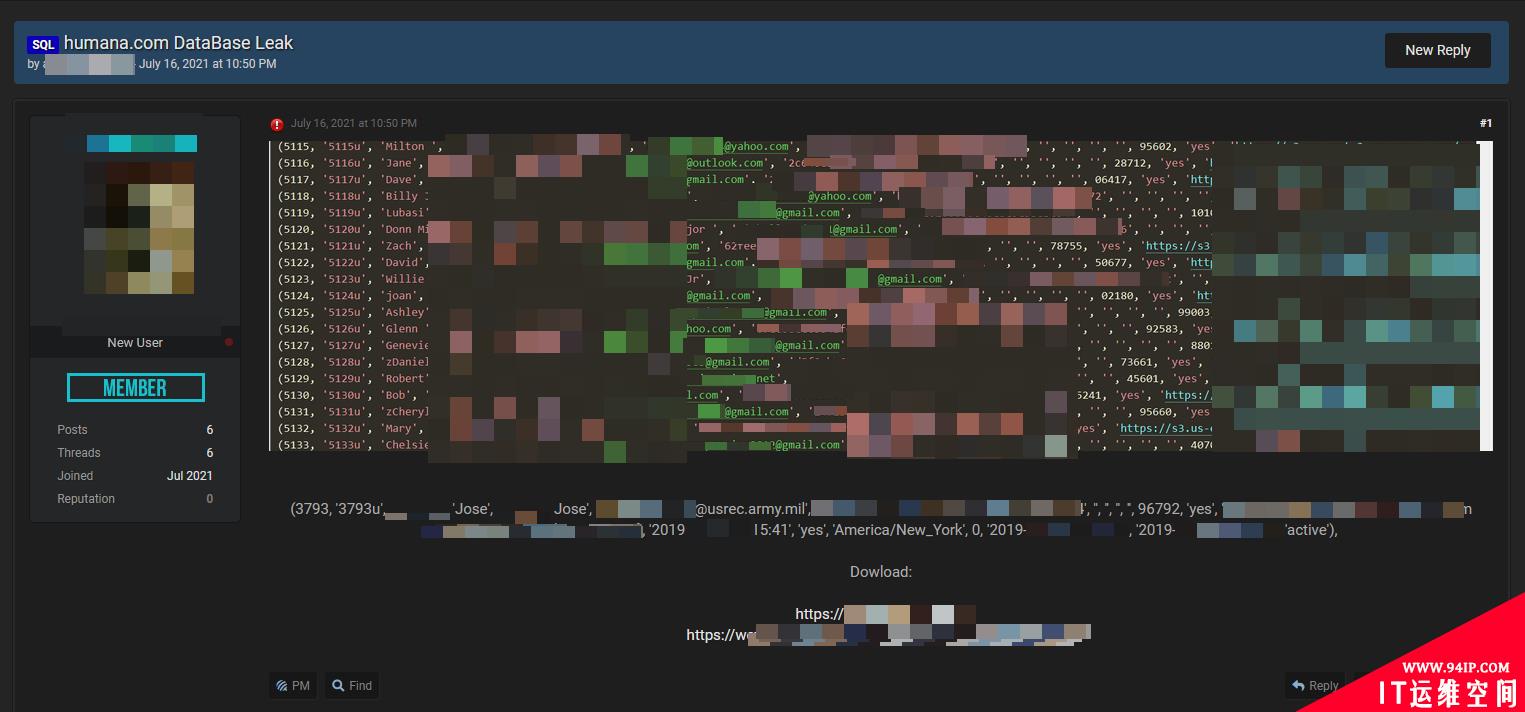1525x712 pixels.
Task: Click the Find button with magnifier icon
Action: [352, 685]
